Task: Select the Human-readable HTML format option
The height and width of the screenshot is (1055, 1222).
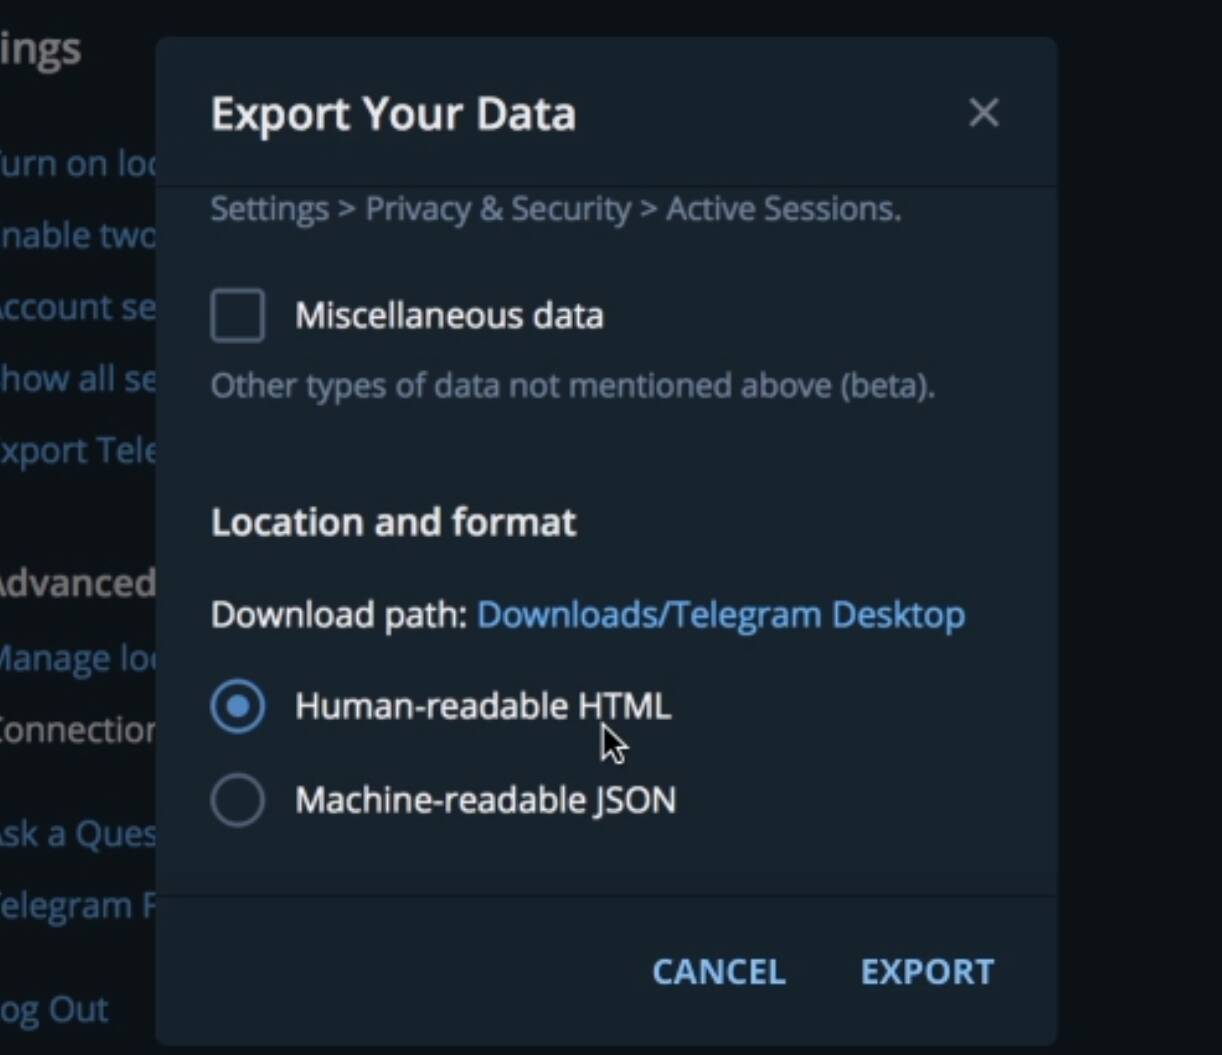Action: pos(238,707)
